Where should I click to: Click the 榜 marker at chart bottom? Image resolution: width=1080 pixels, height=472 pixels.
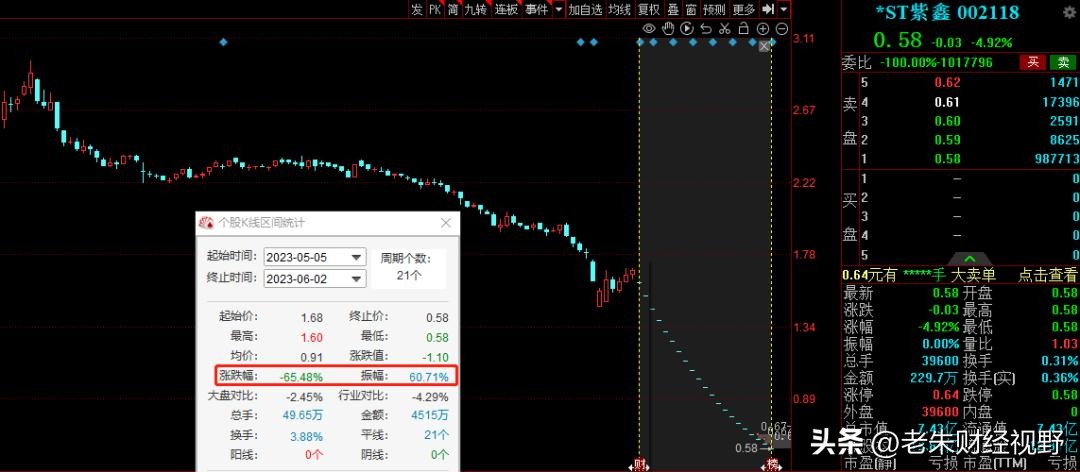(x=771, y=466)
